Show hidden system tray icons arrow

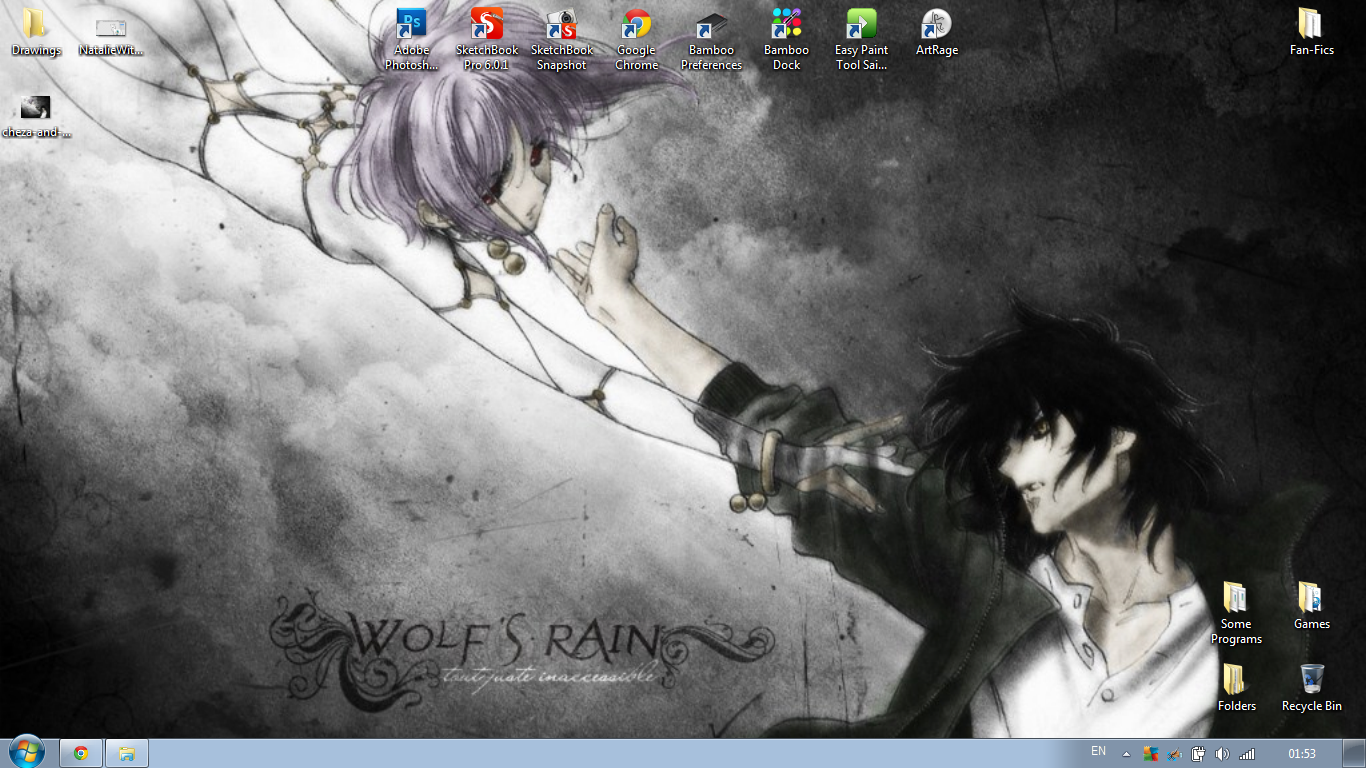click(1127, 754)
